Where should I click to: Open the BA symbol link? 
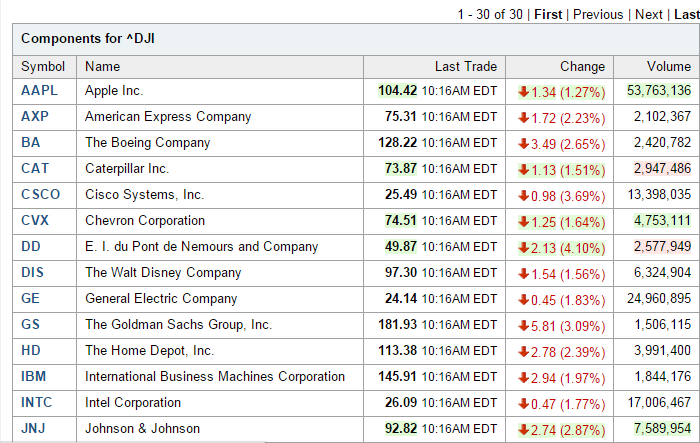click(x=31, y=142)
